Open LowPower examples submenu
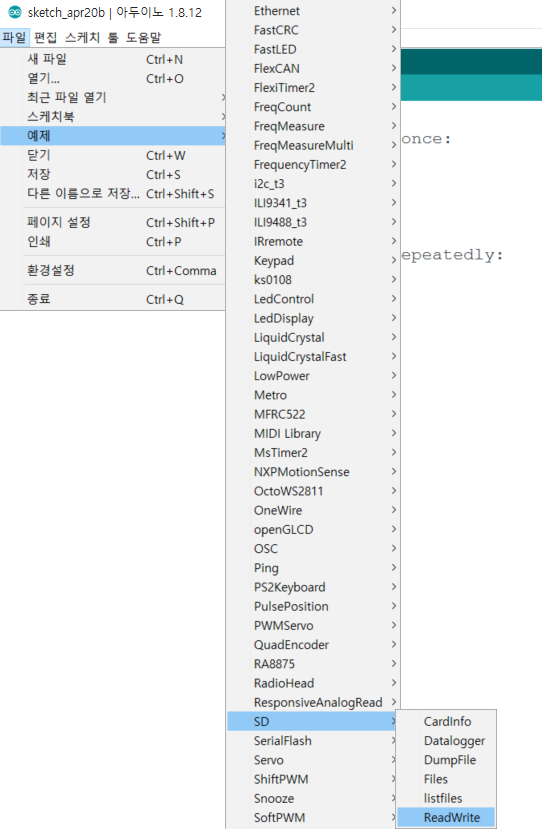Image resolution: width=542 pixels, height=829 pixels. 313,376
